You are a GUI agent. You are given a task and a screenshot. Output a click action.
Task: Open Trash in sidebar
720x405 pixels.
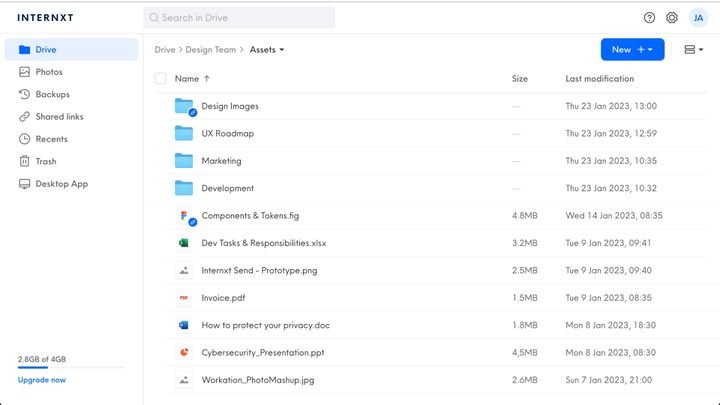tap(46, 161)
